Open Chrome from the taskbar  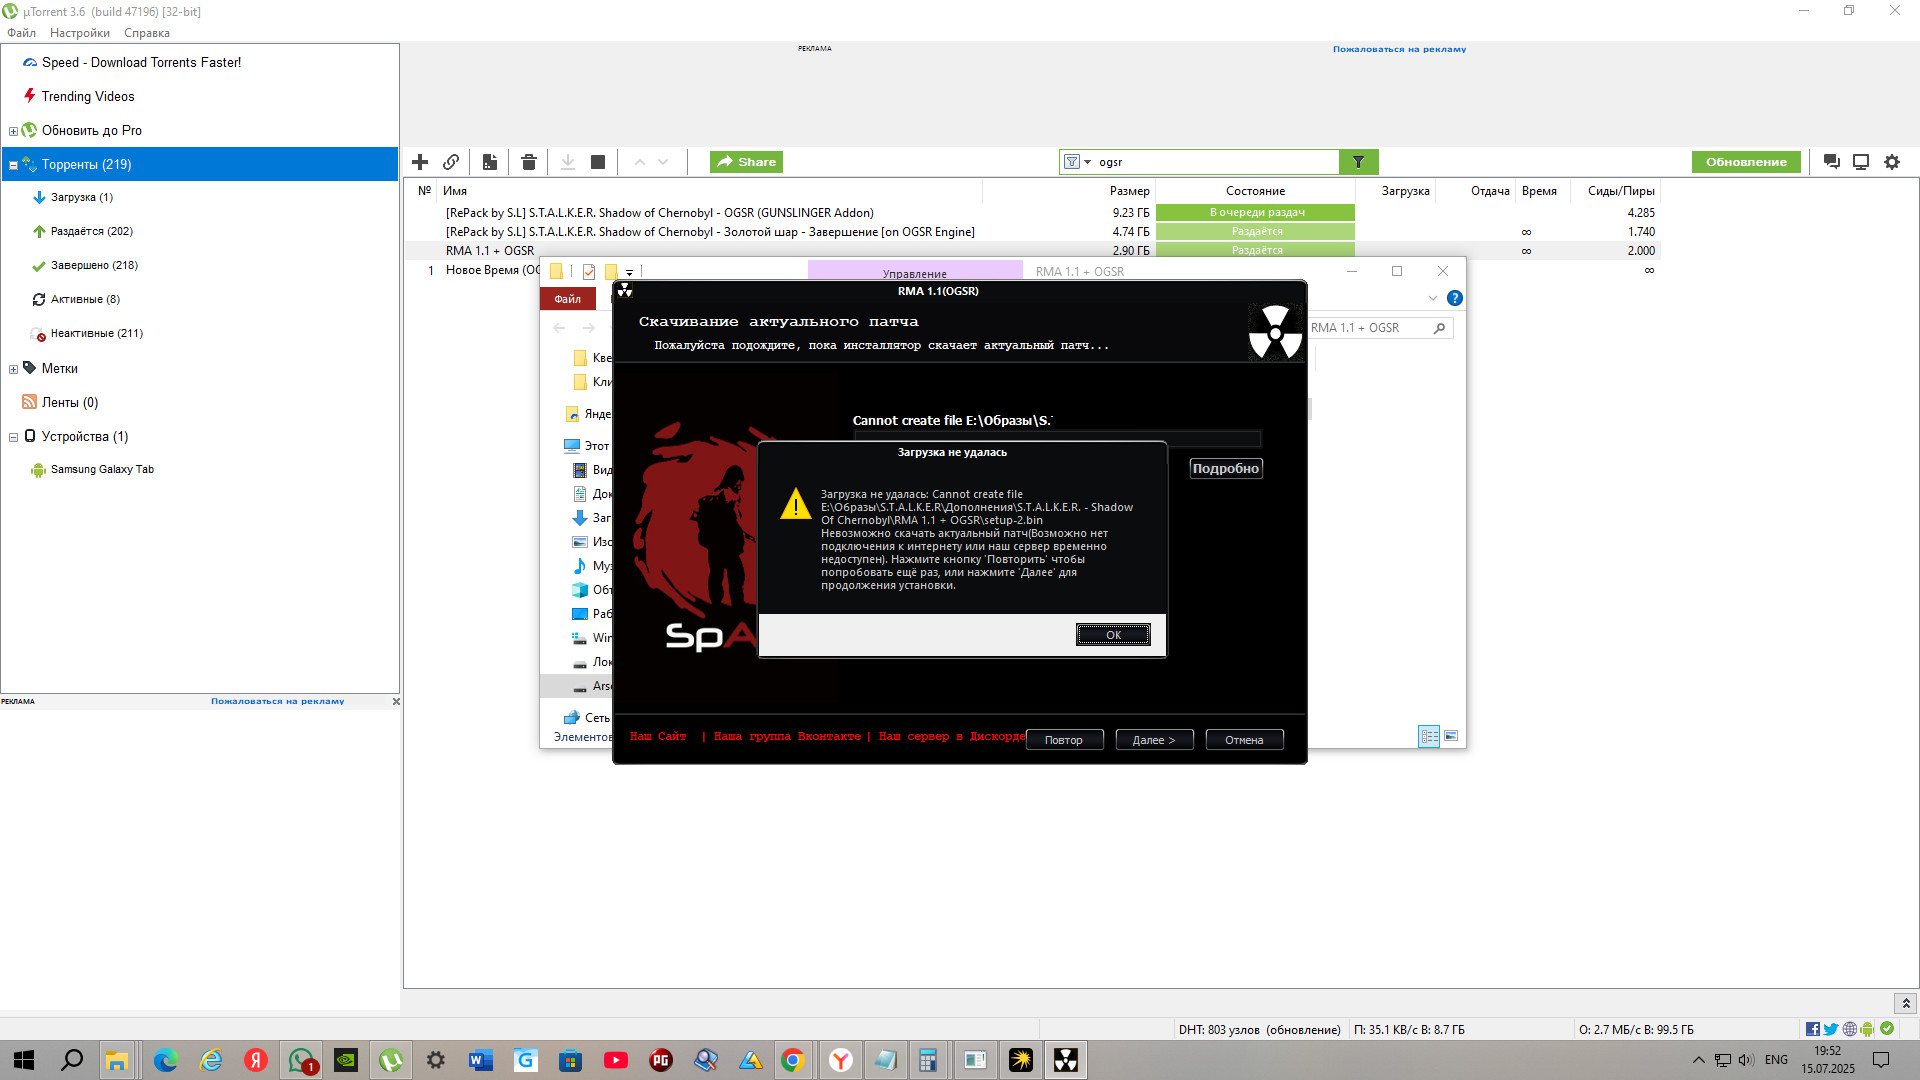point(792,1060)
